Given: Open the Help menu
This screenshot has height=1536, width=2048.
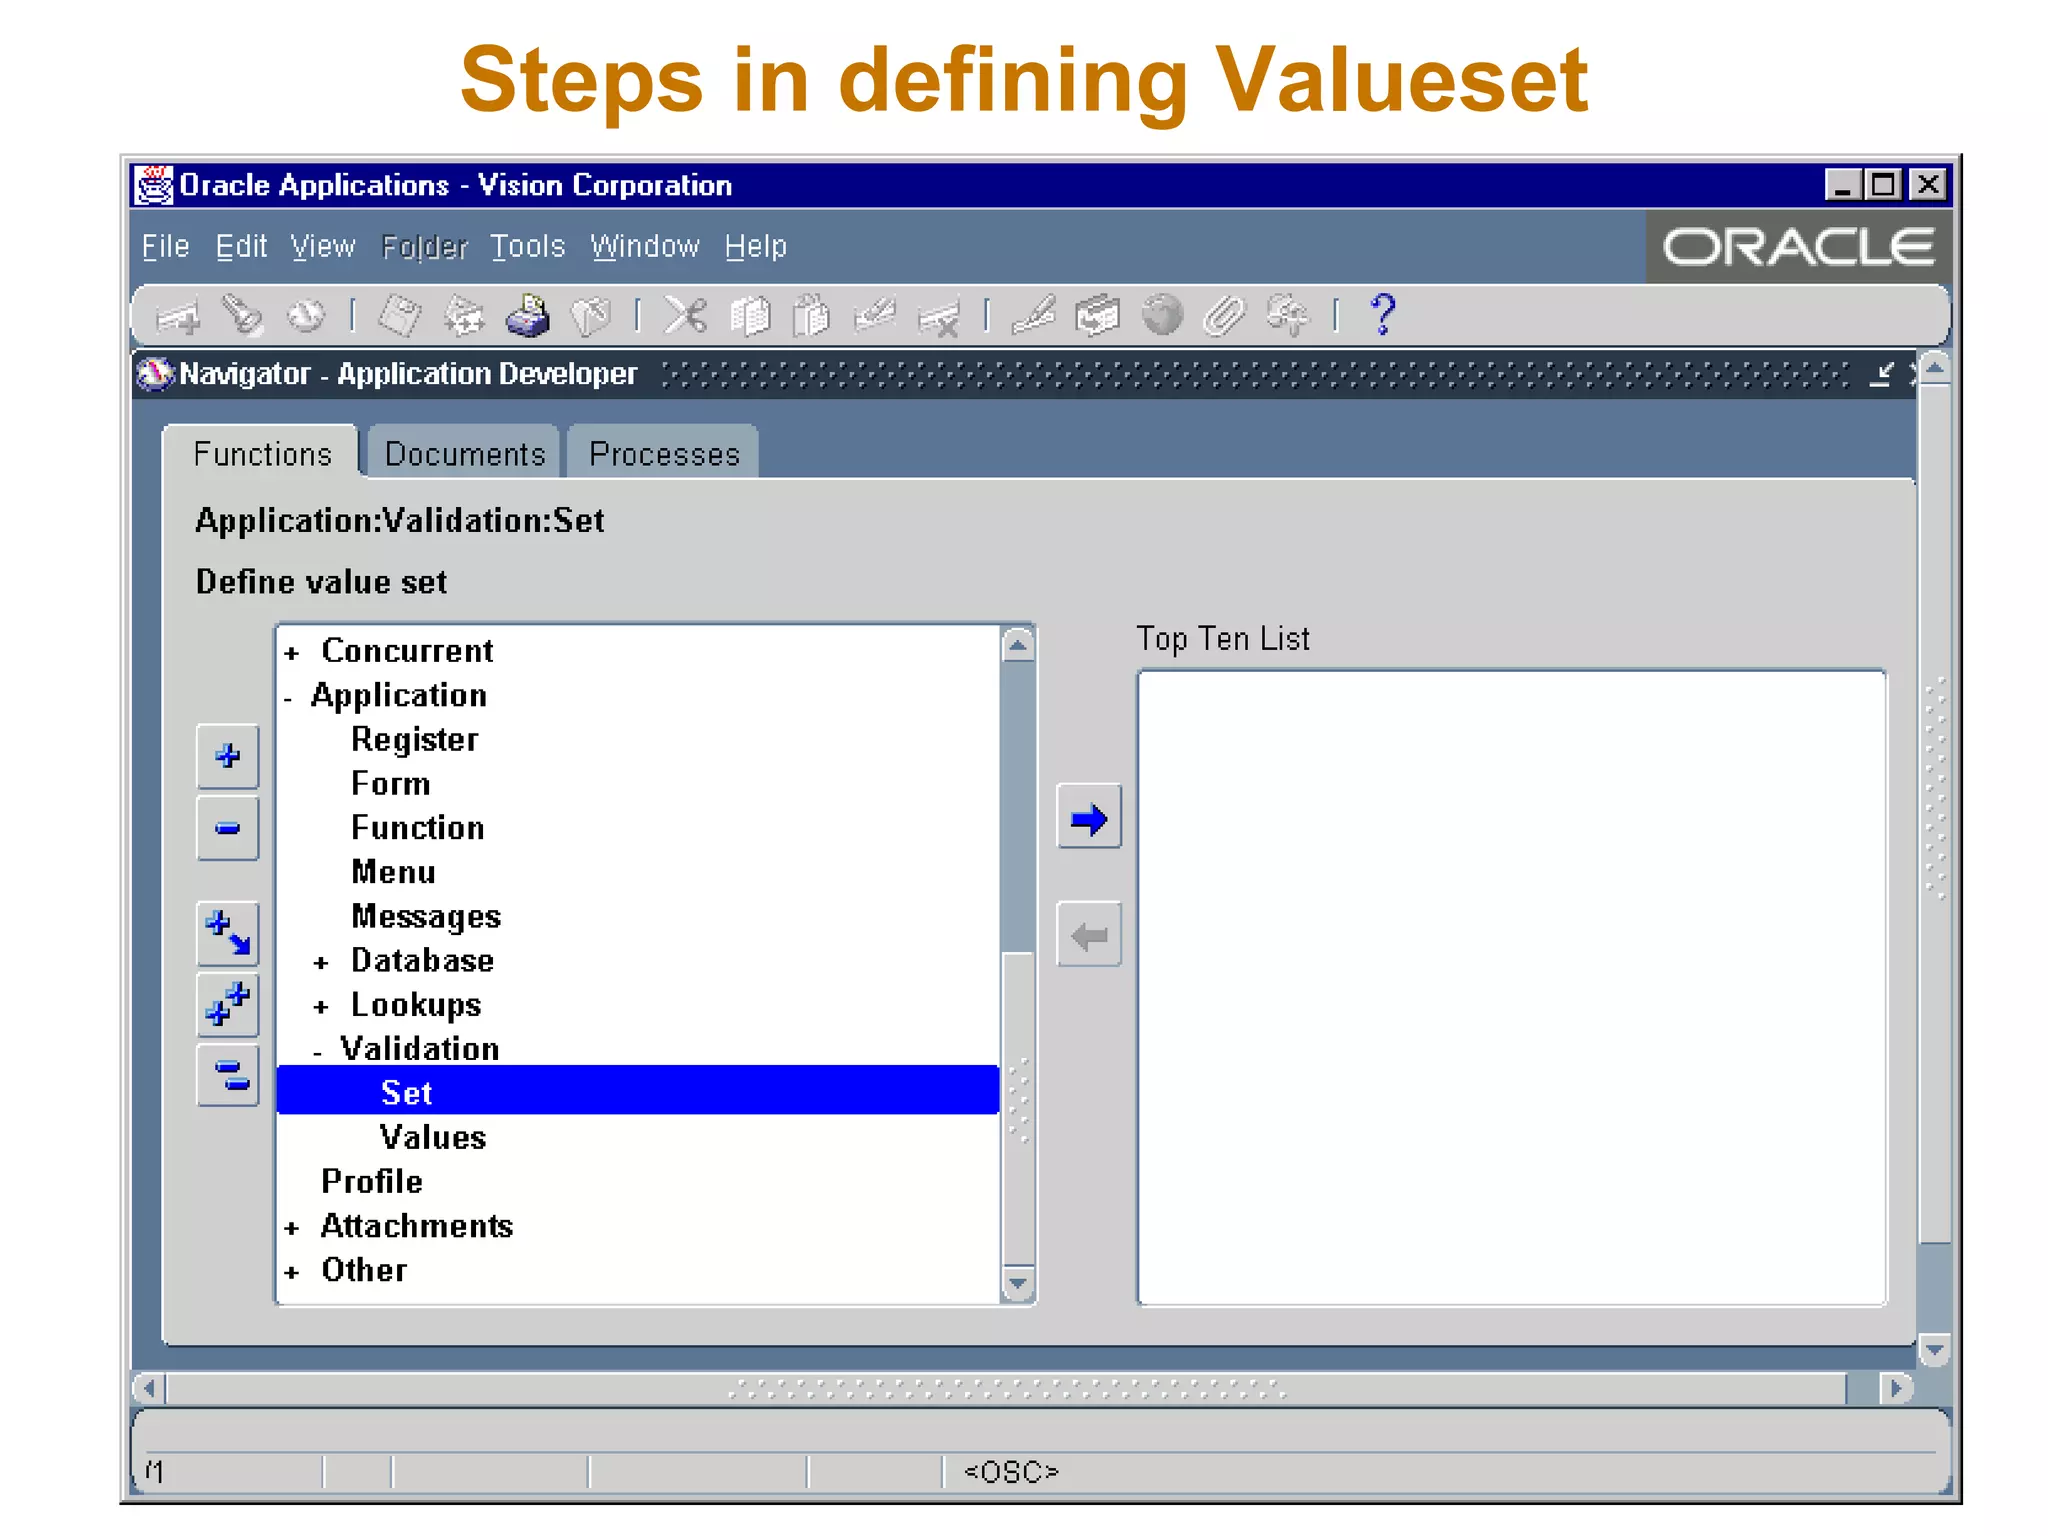Looking at the screenshot, I should pyautogui.click(x=755, y=246).
